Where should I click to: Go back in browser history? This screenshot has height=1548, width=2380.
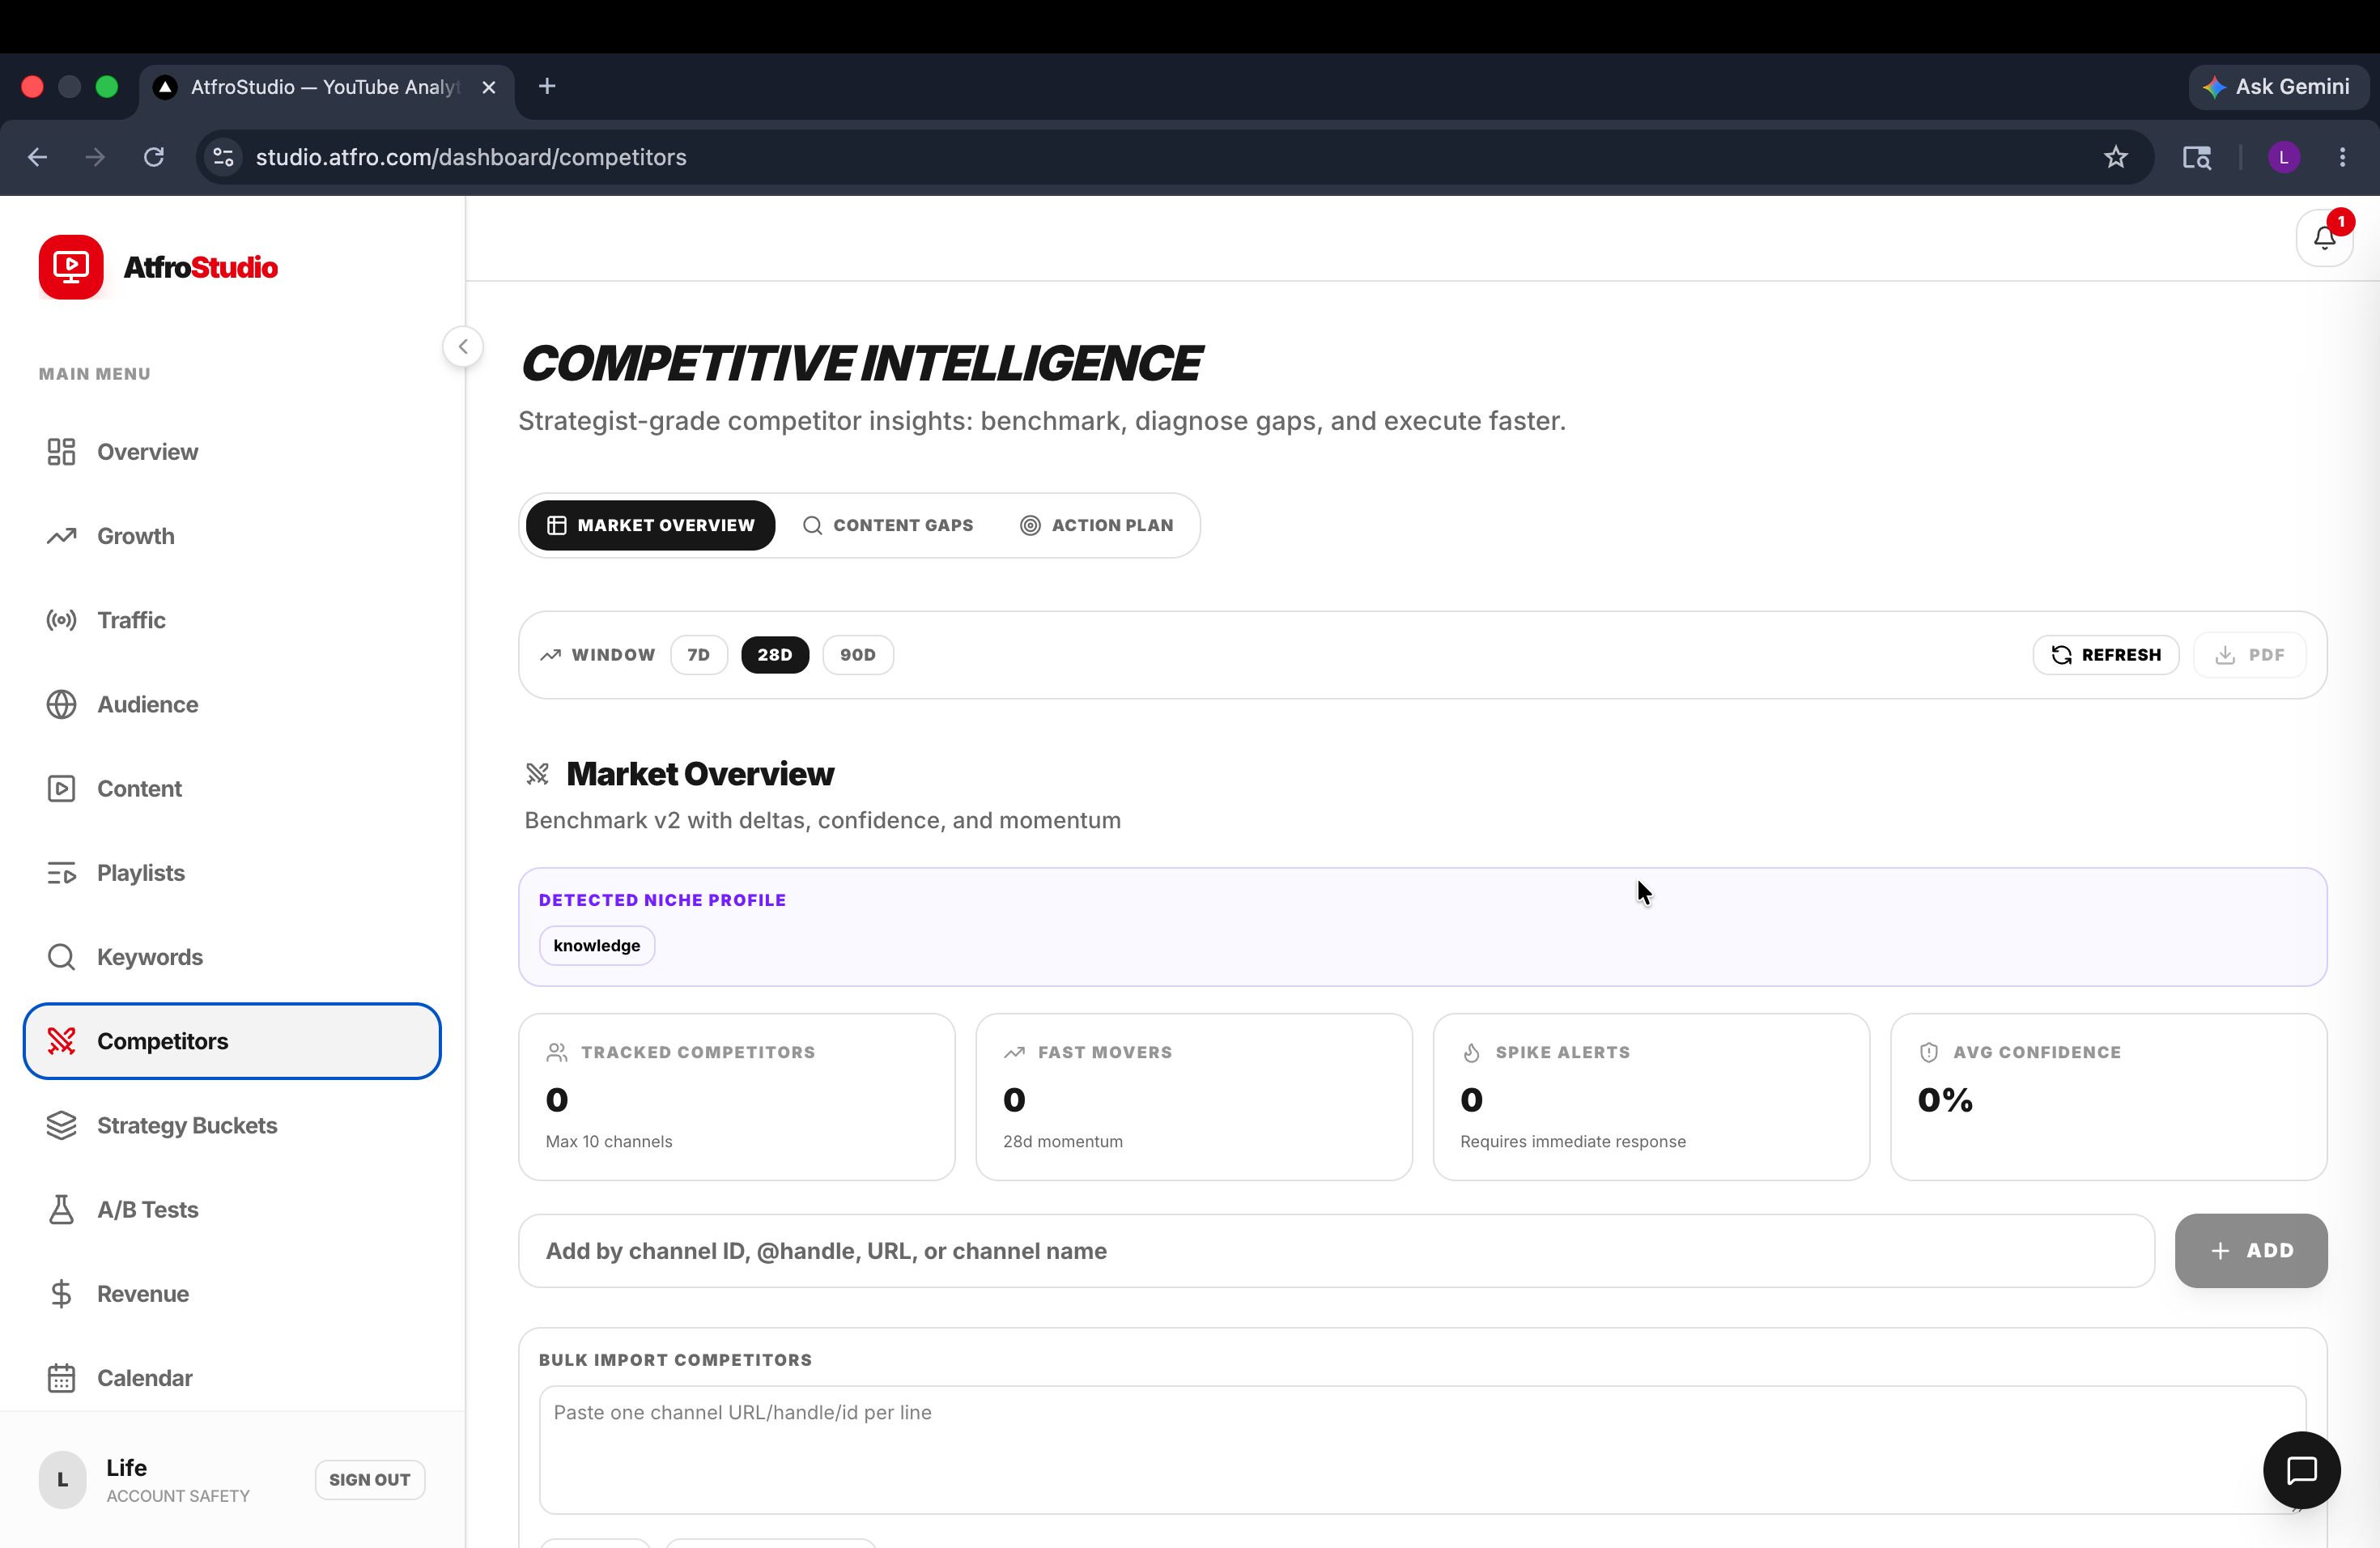point(38,157)
